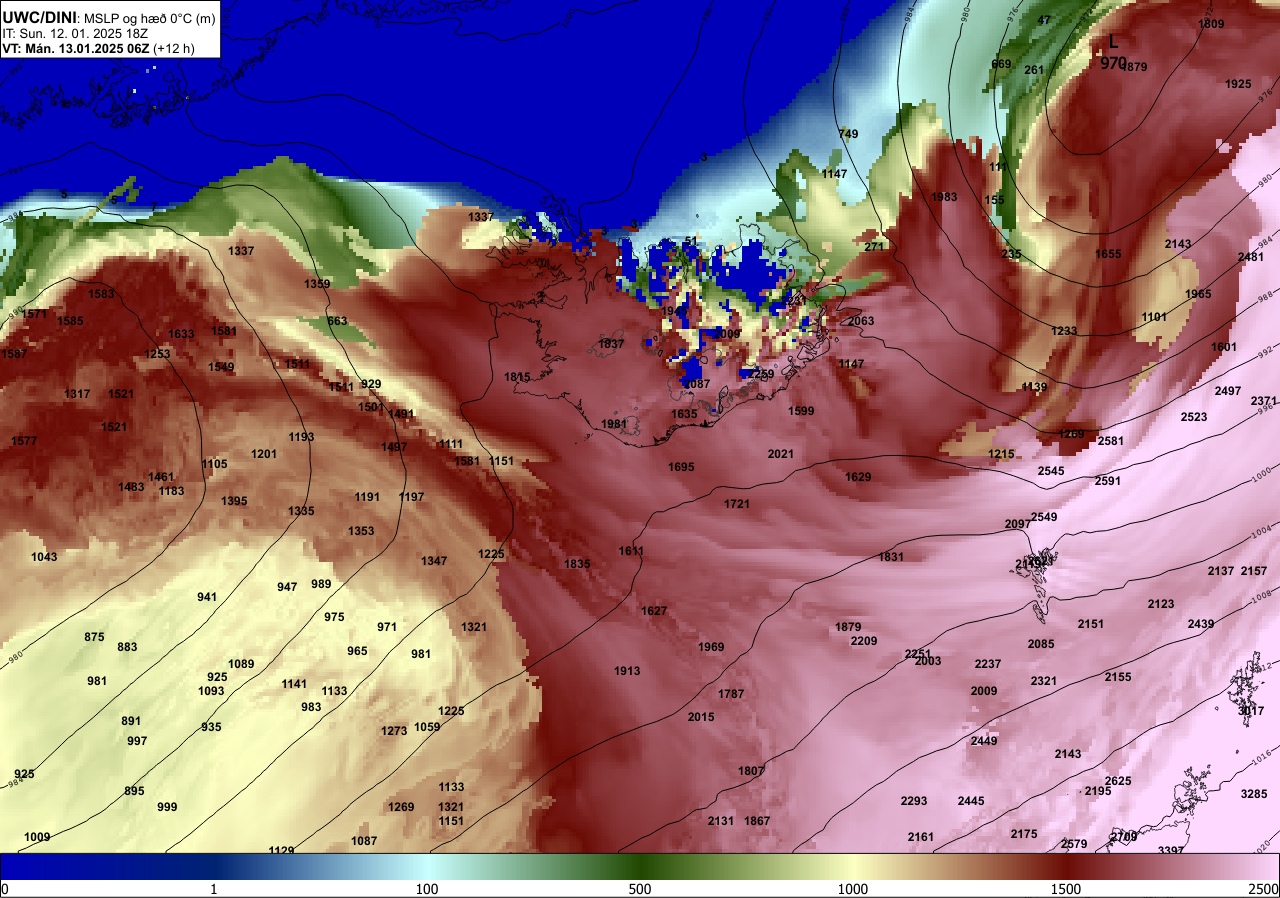This screenshot has width=1280, height=898.
Task: Pick the height value 2497
Action: point(1228,391)
